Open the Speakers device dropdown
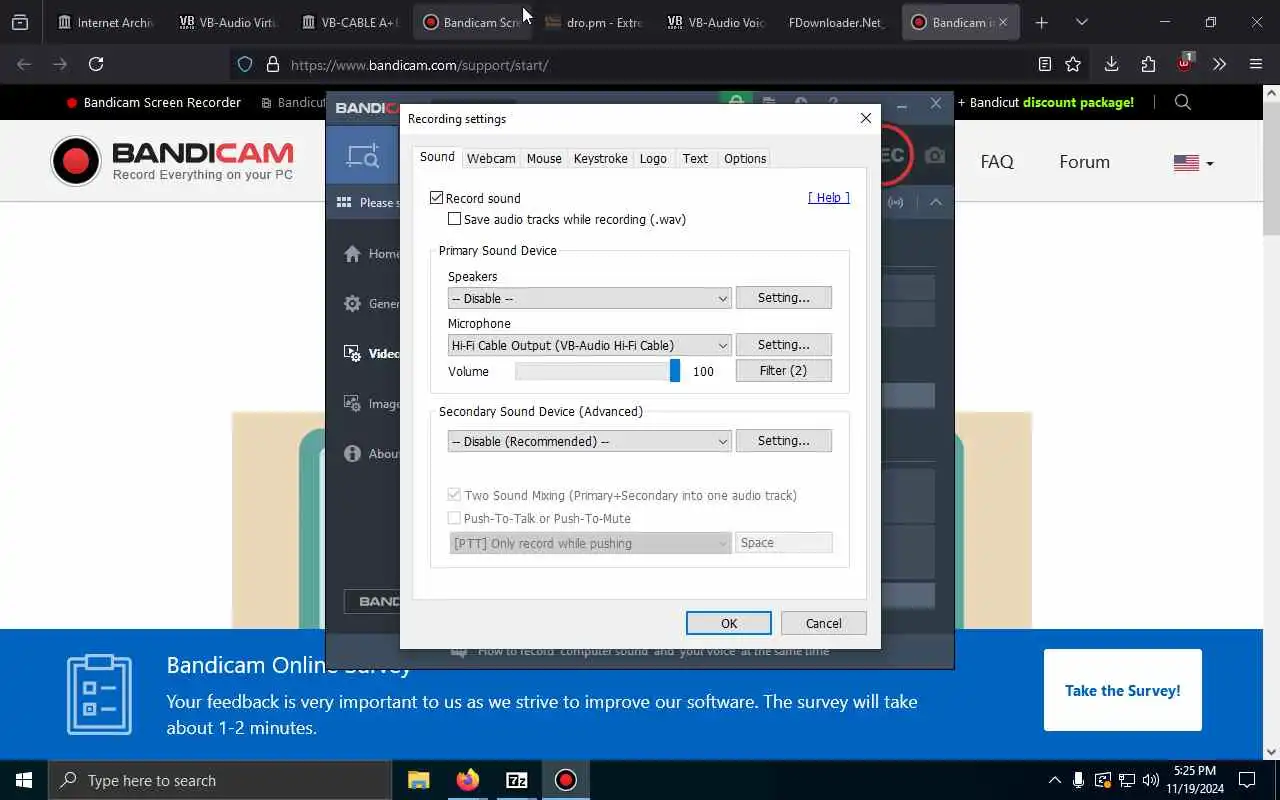The height and width of the screenshot is (800, 1280). (590, 298)
